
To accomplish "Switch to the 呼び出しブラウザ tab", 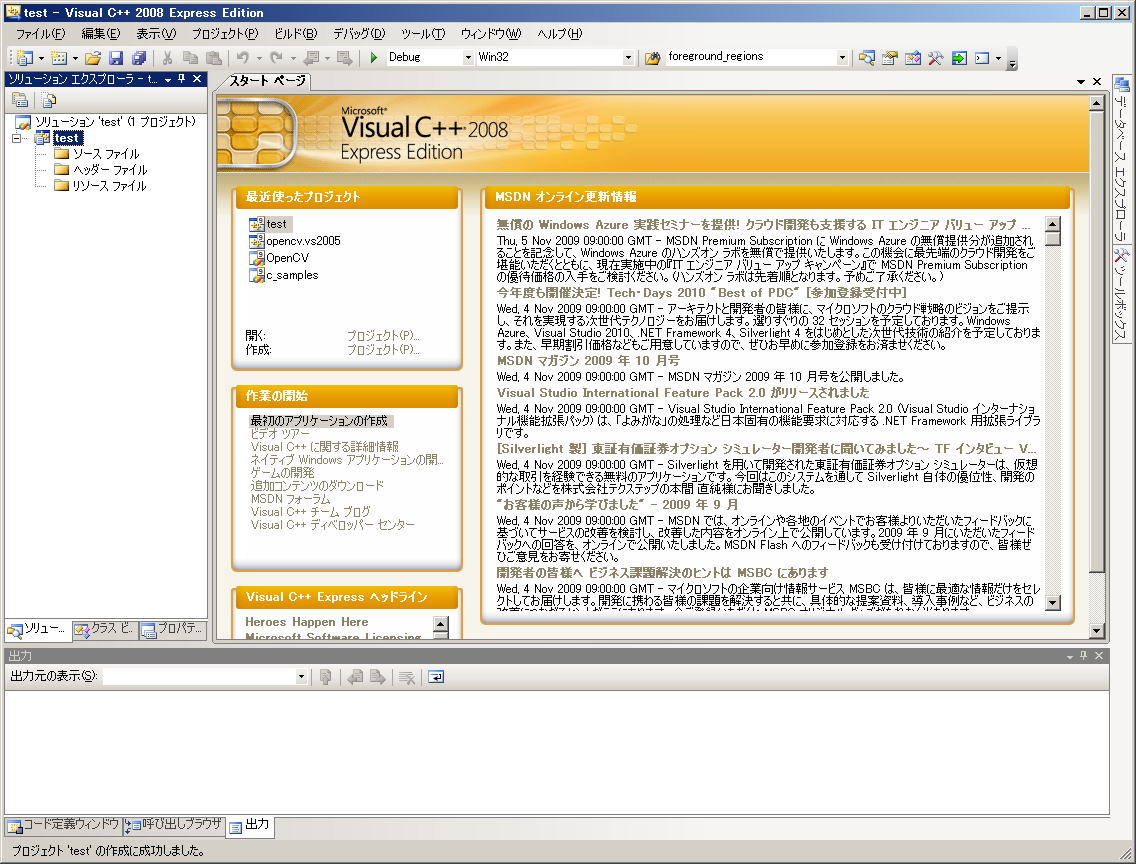I will [x=174, y=825].
